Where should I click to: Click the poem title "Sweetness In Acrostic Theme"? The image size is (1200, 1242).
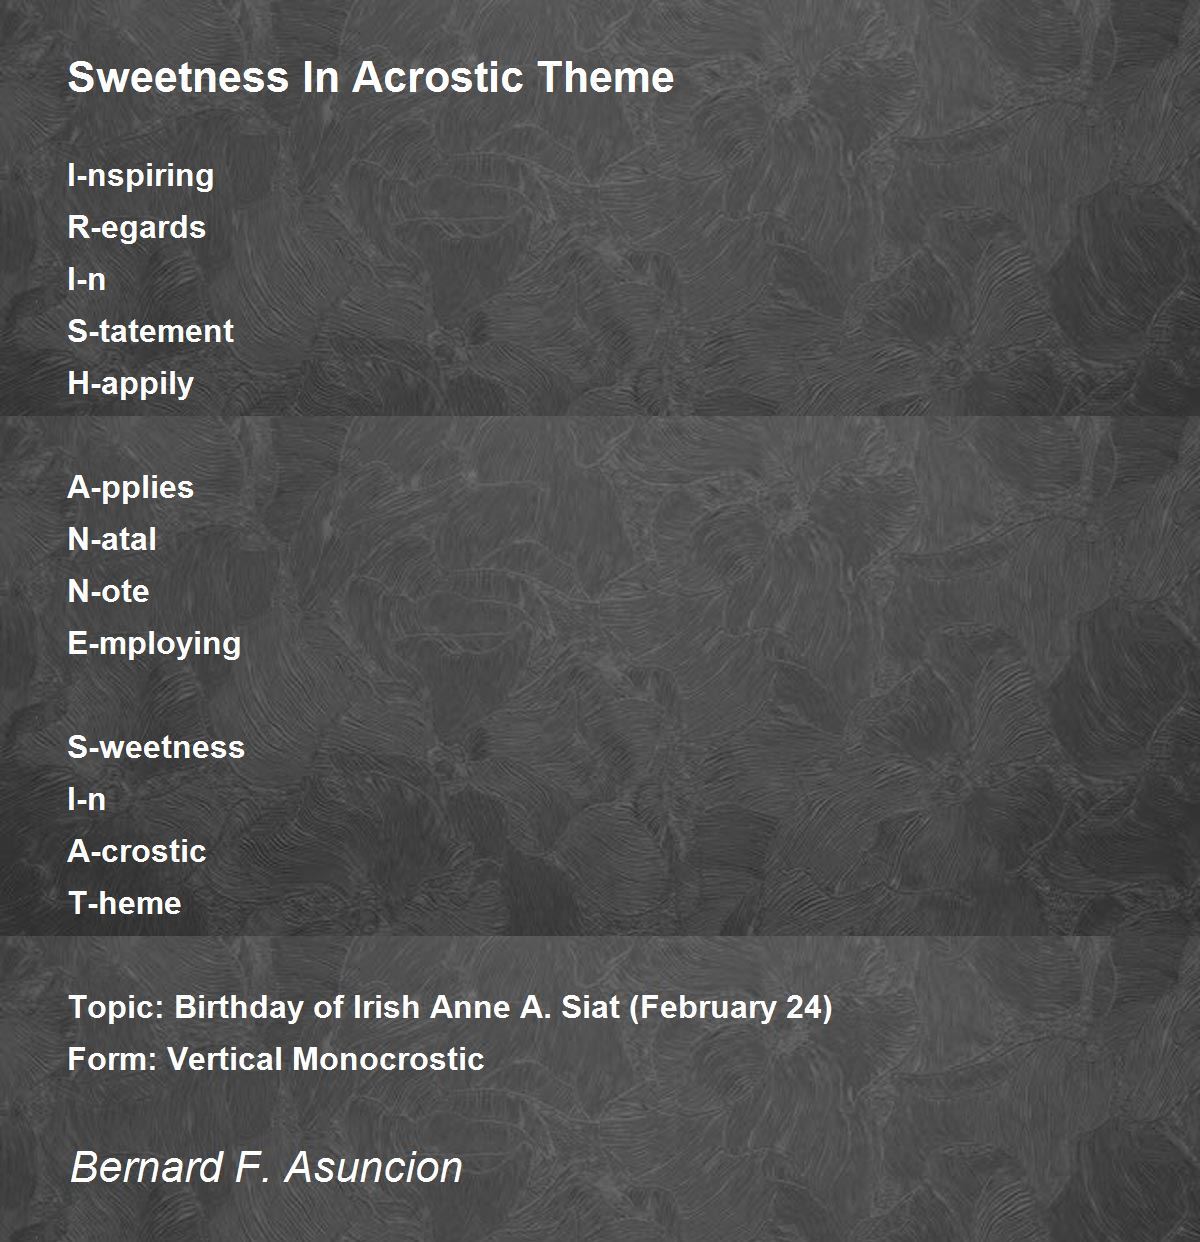click(370, 77)
